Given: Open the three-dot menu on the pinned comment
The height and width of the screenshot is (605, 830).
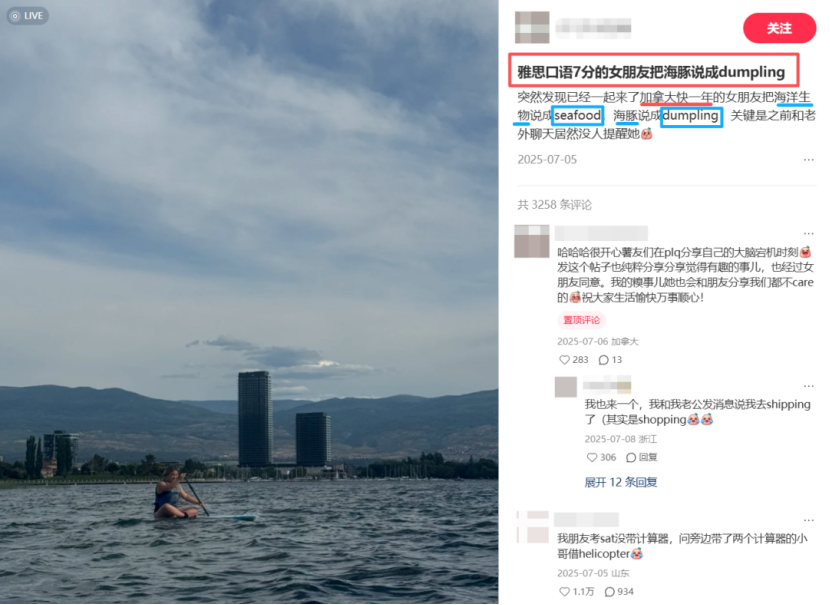Looking at the screenshot, I should 808,233.
